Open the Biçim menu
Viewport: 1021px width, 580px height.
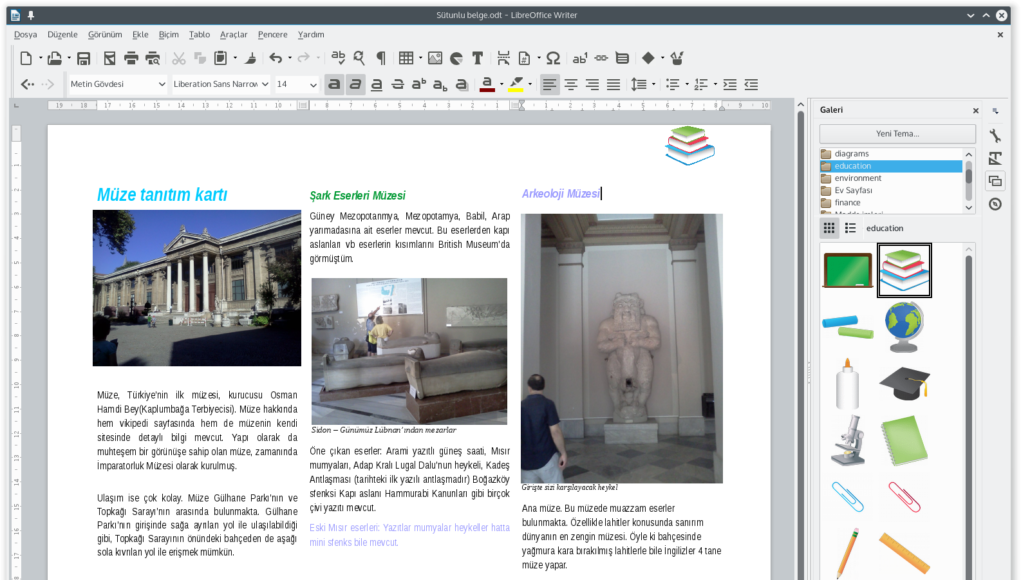click(167, 34)
